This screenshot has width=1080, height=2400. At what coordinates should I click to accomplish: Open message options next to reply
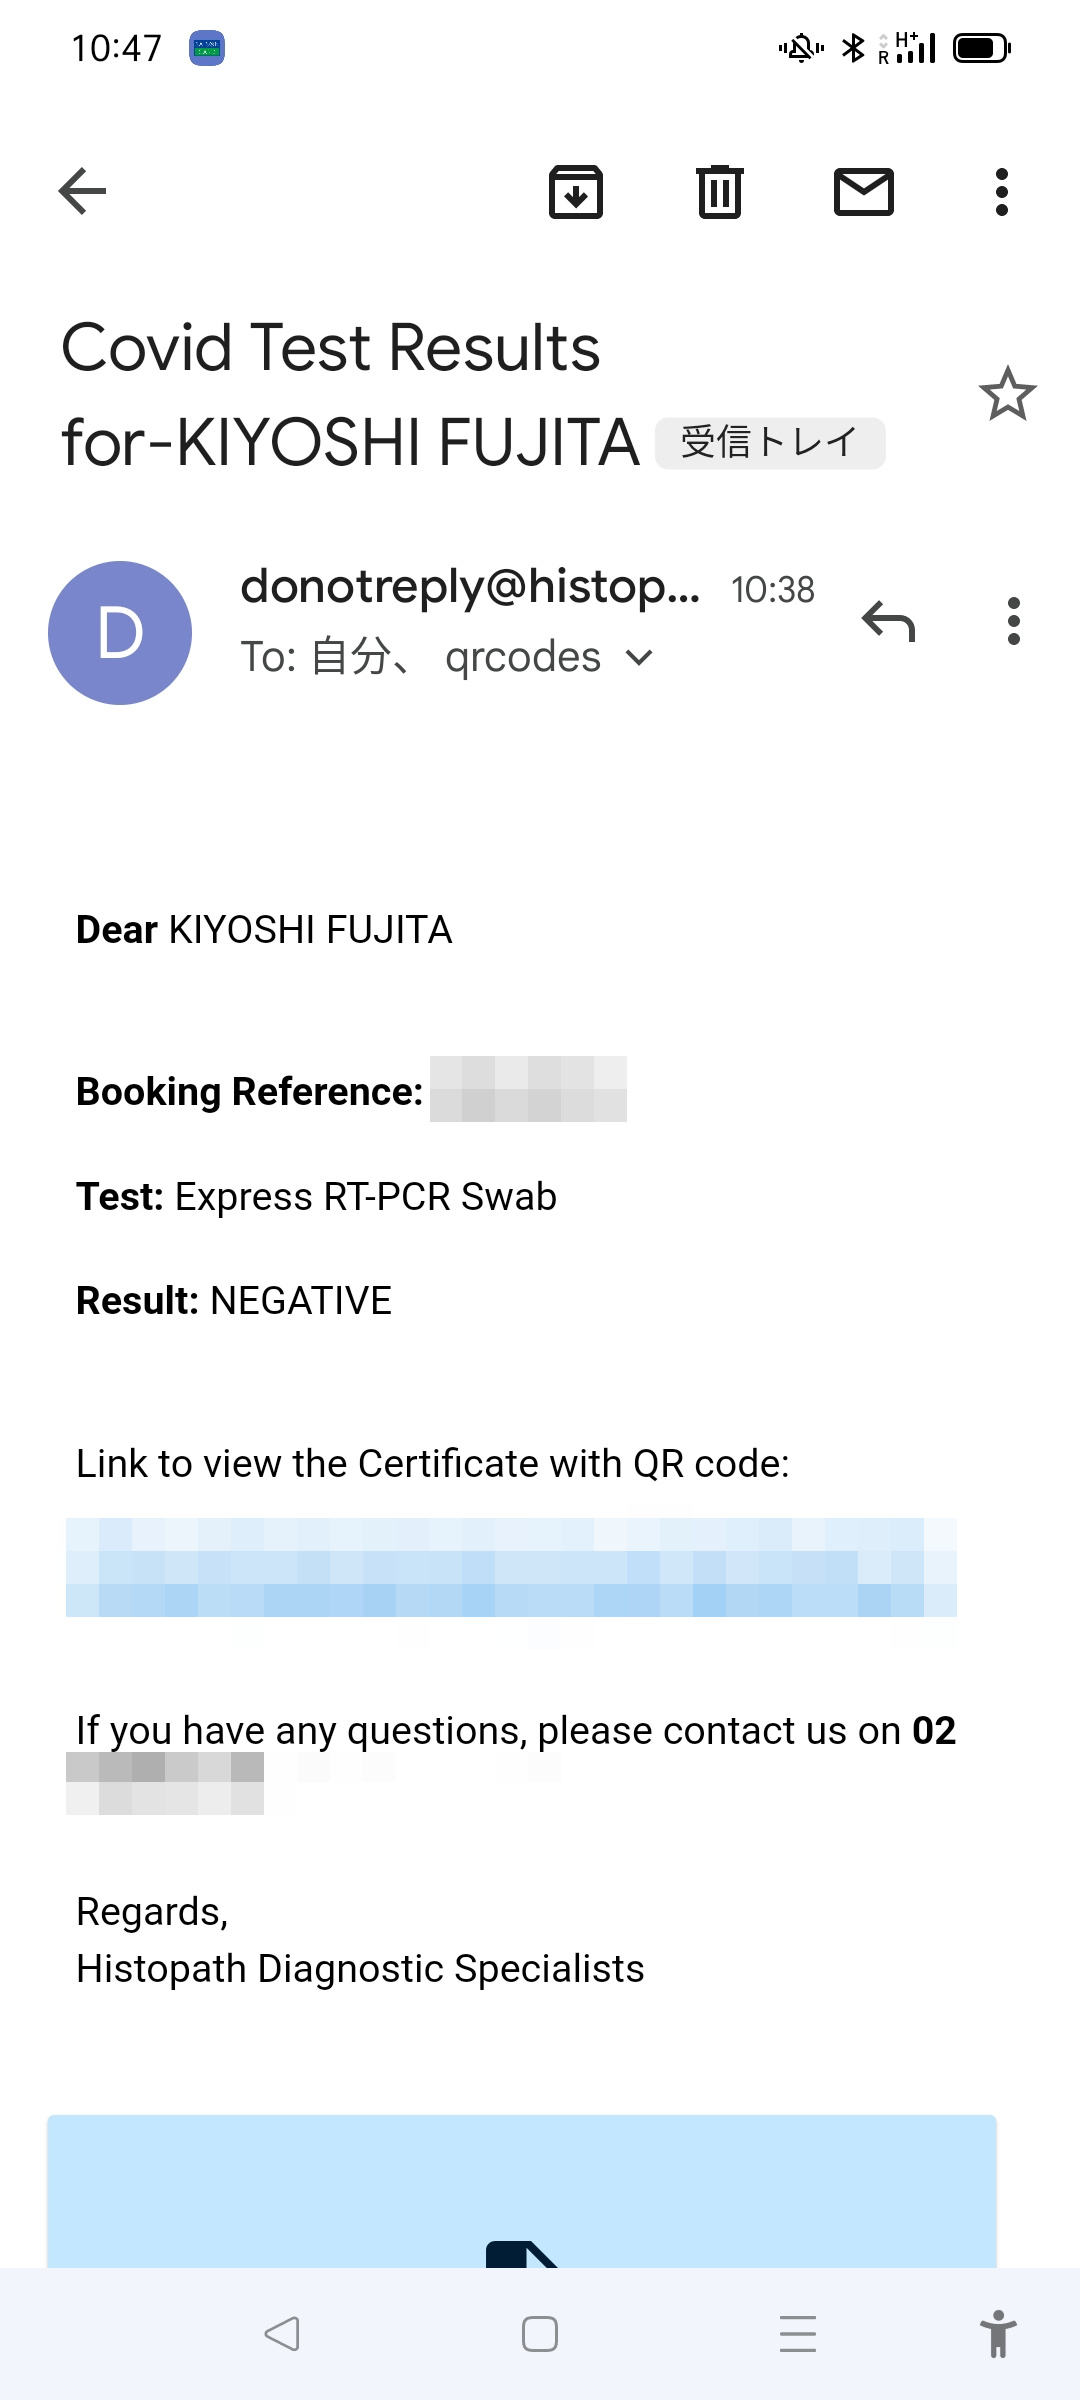coord(1014,621)
